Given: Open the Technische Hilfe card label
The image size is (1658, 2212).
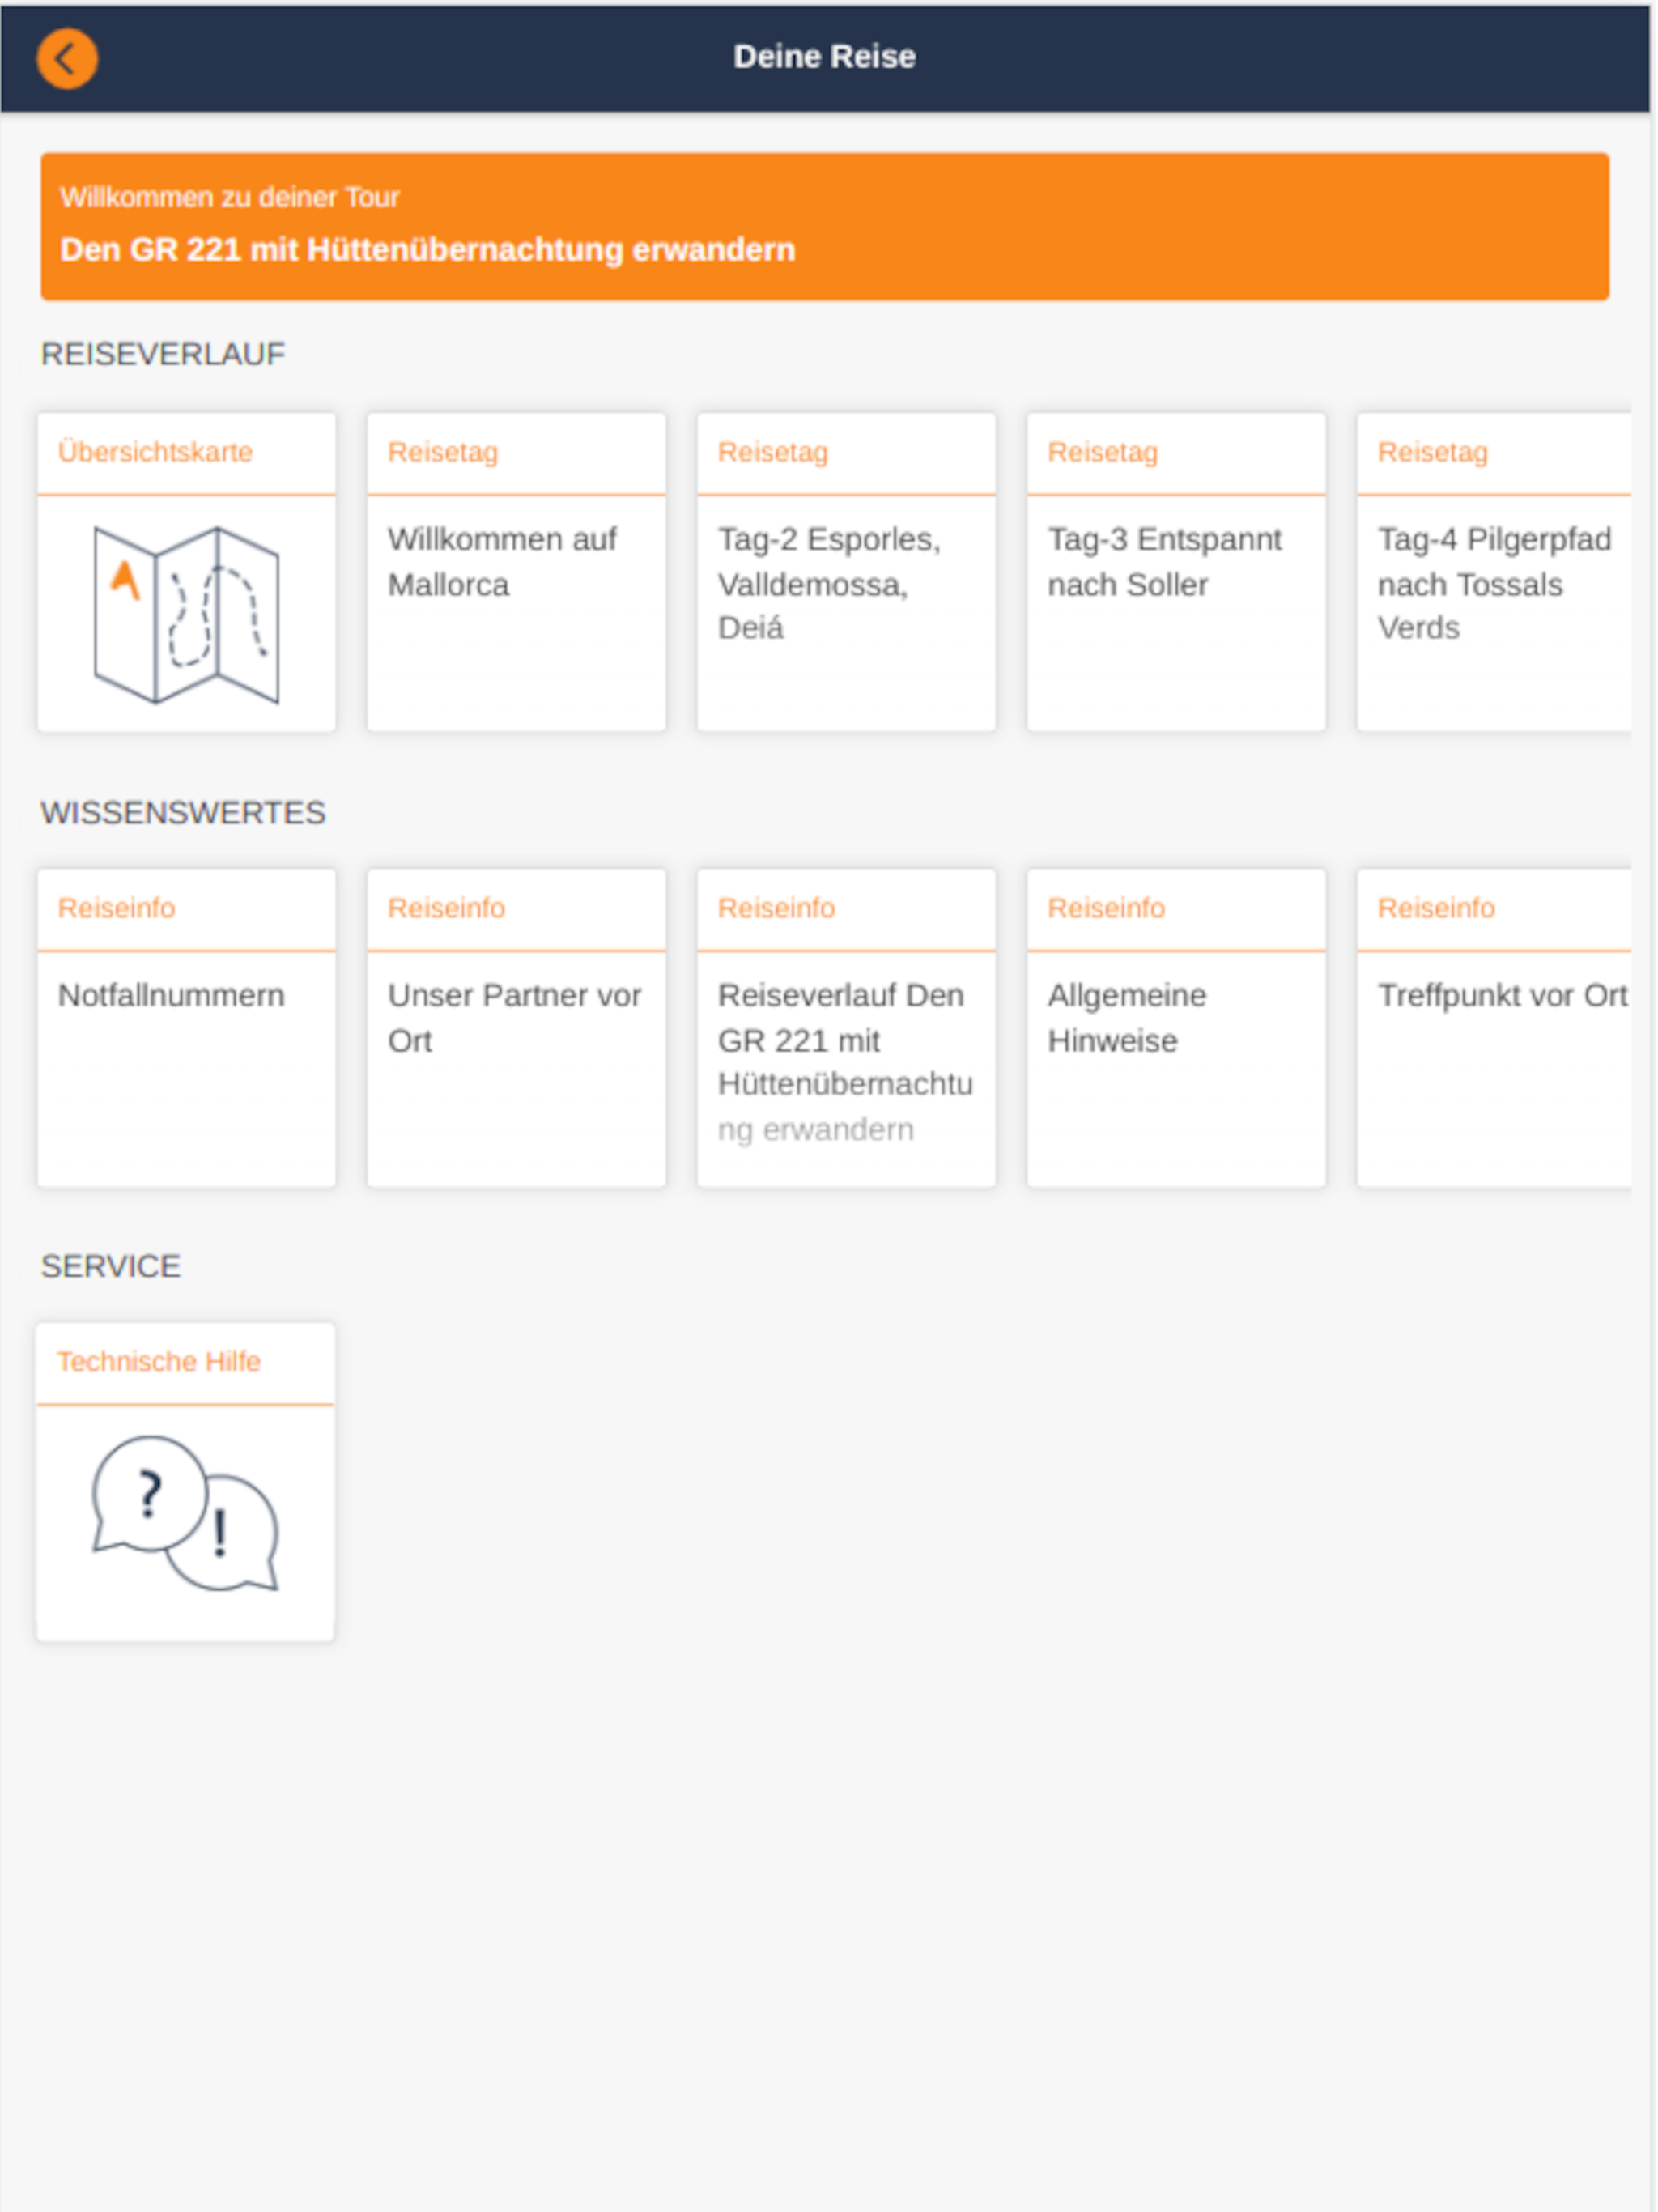Looking at the screenshot, I should pyautogui.click(x=159, y=1362).
